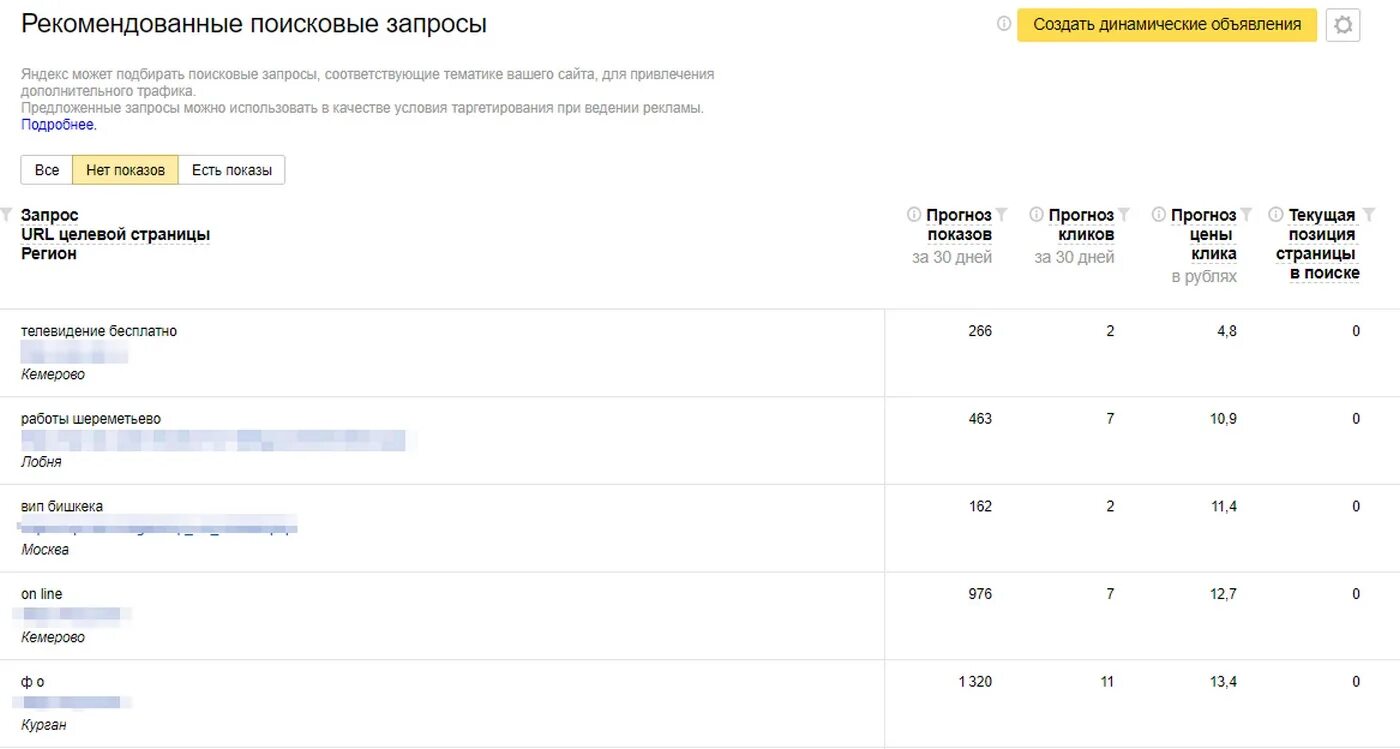Expand filter for Текущая позиция column

(1368, 215)
